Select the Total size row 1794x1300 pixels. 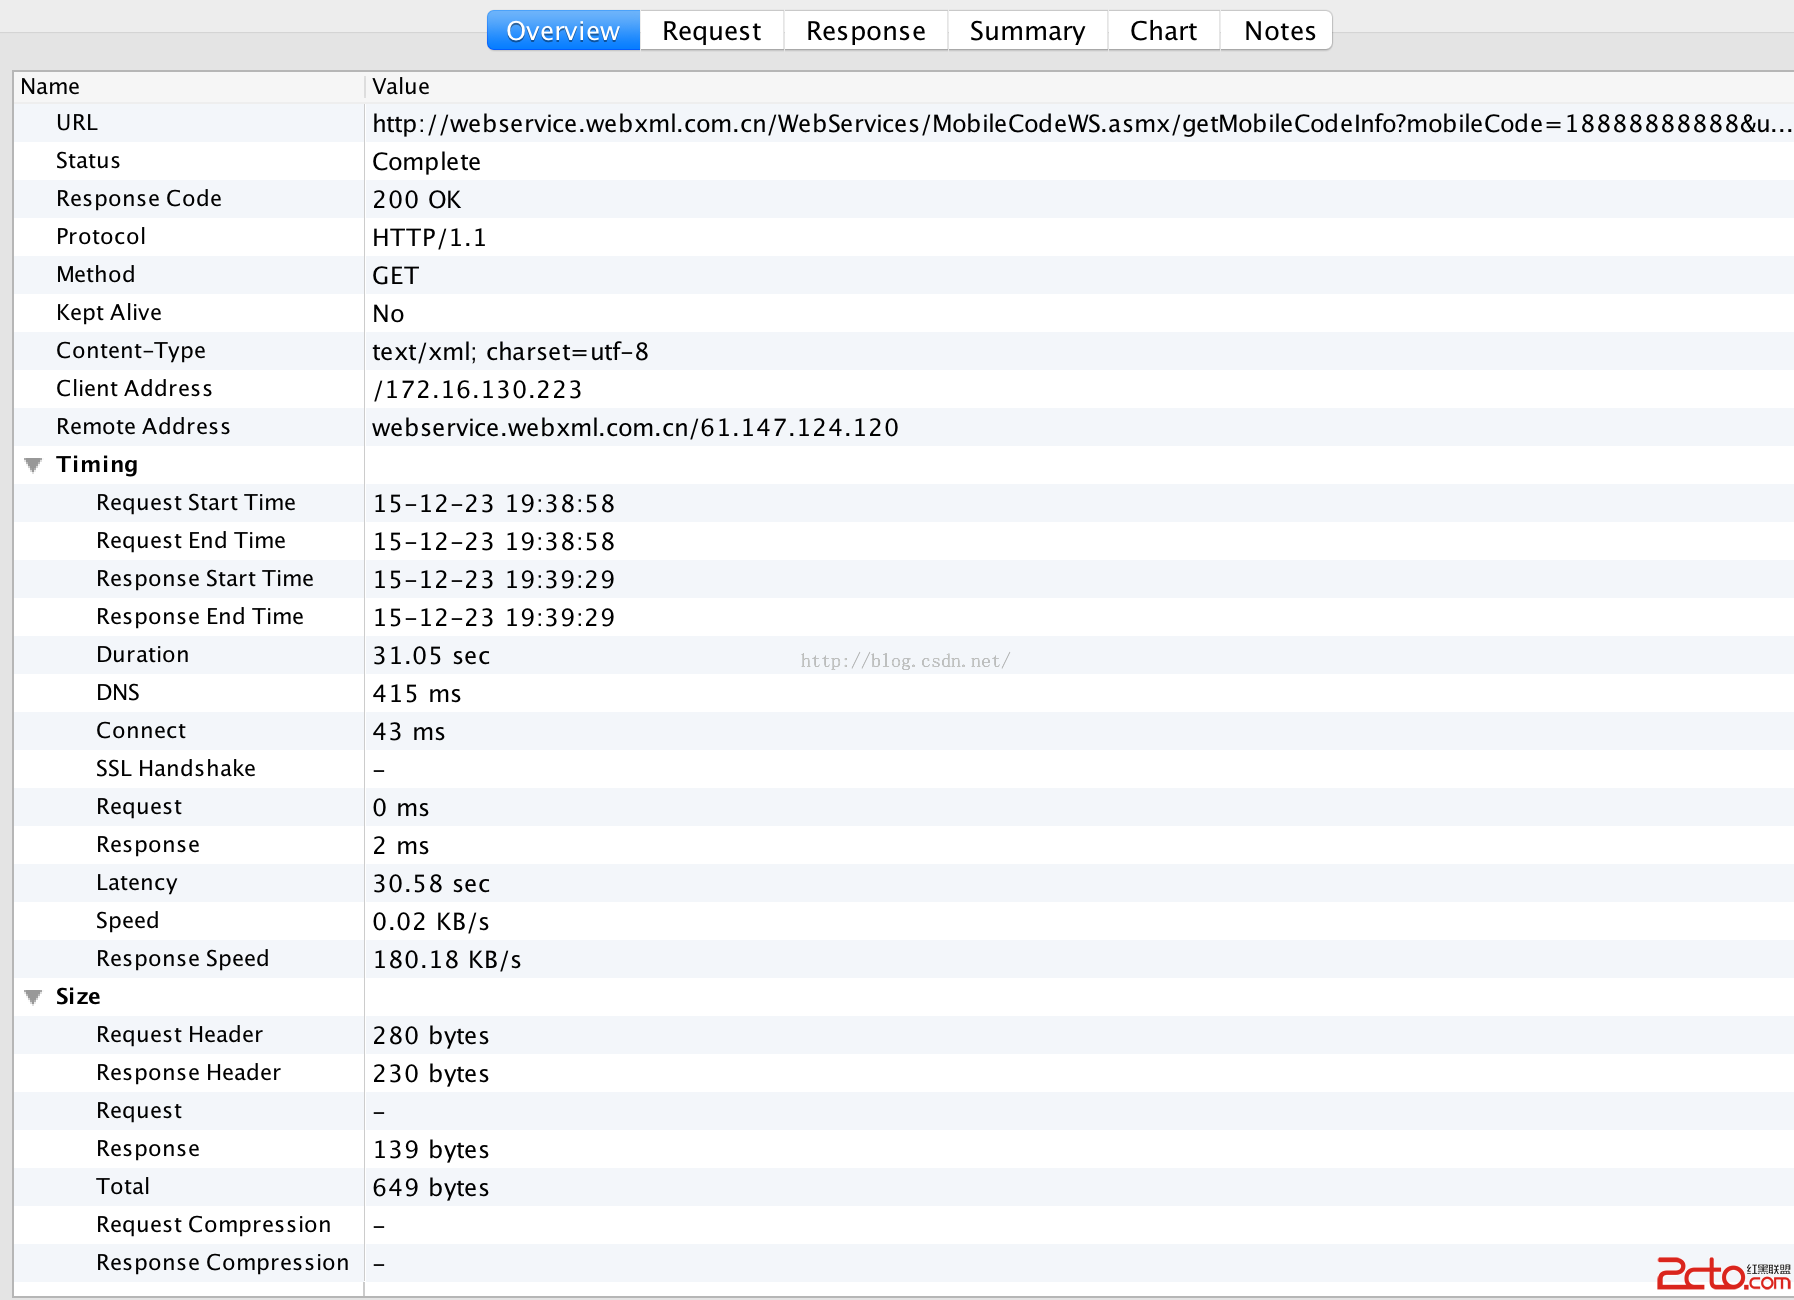[x=123, y=1187]
